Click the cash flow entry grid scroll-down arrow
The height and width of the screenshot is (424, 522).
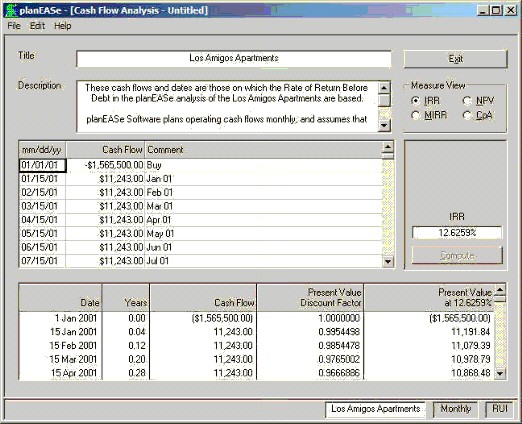(x=388, y=261)
